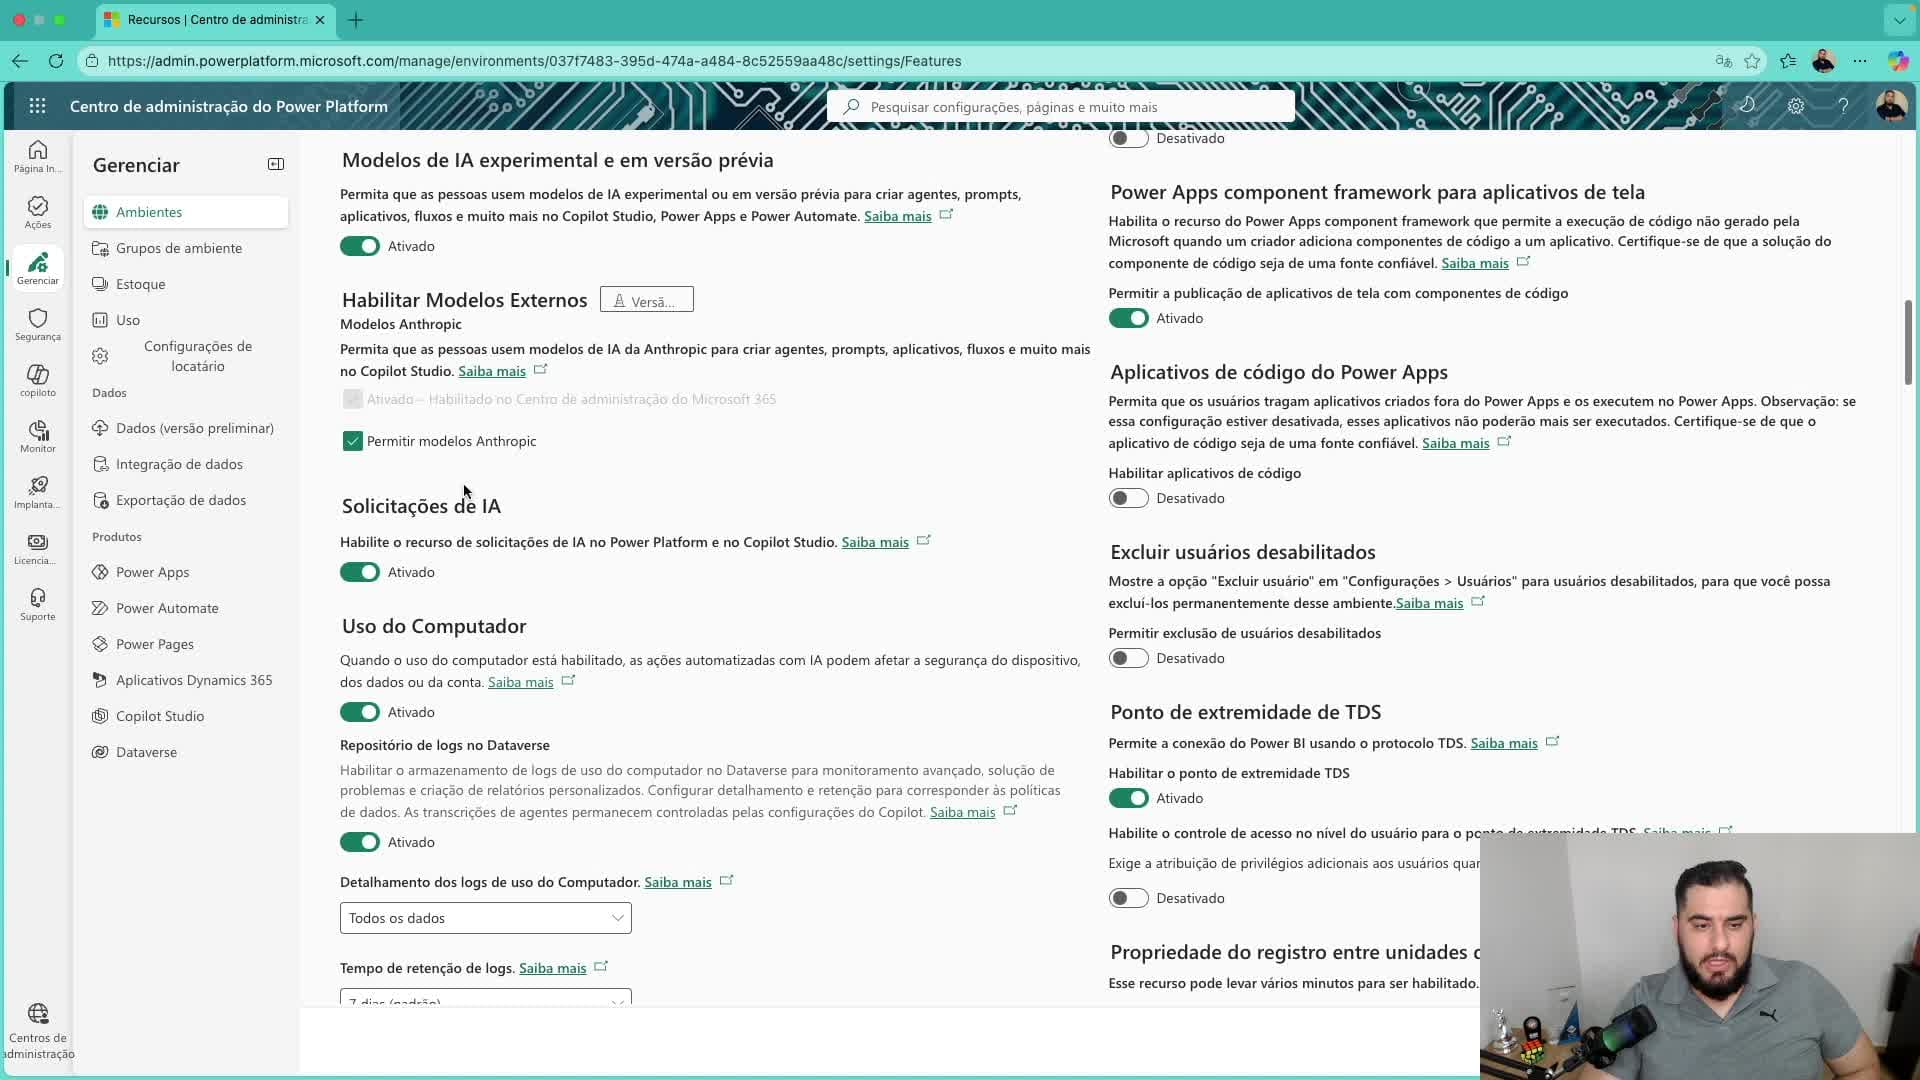Open the Suporte section
1920x1080 pixels.
[37, 603]
